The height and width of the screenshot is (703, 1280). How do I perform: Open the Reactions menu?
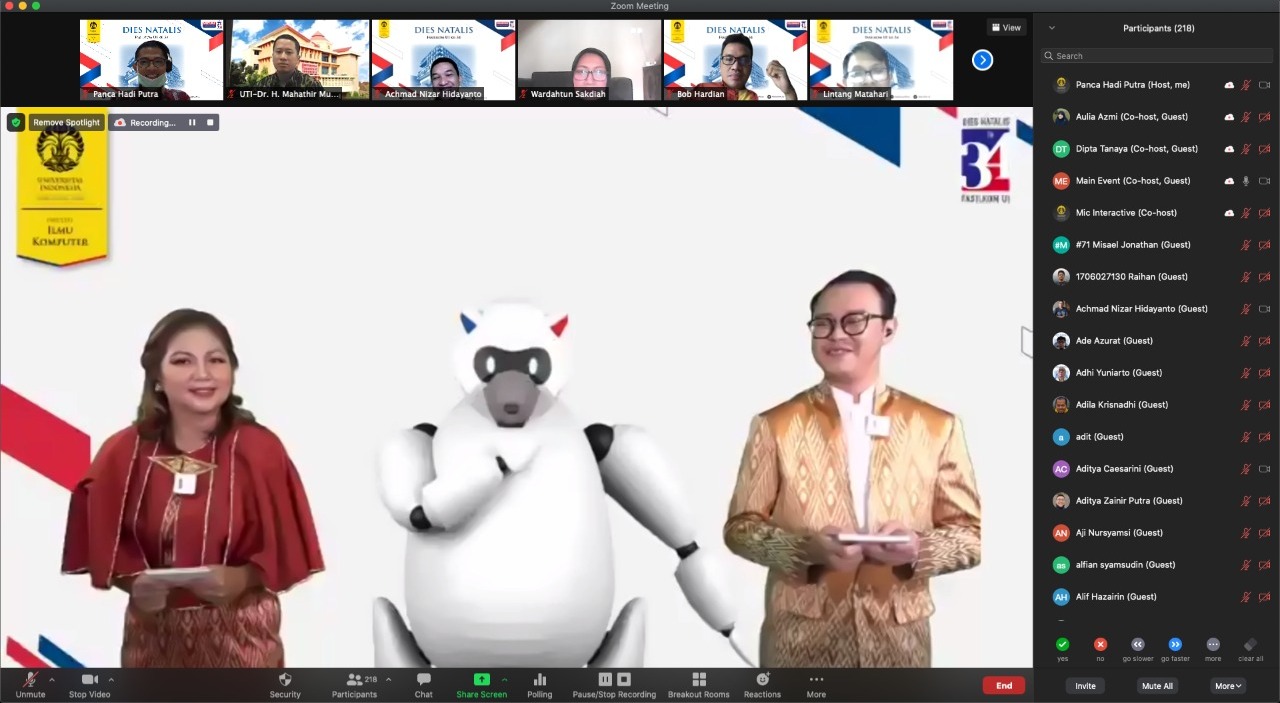pyautogui.click(x=762, y=686)
